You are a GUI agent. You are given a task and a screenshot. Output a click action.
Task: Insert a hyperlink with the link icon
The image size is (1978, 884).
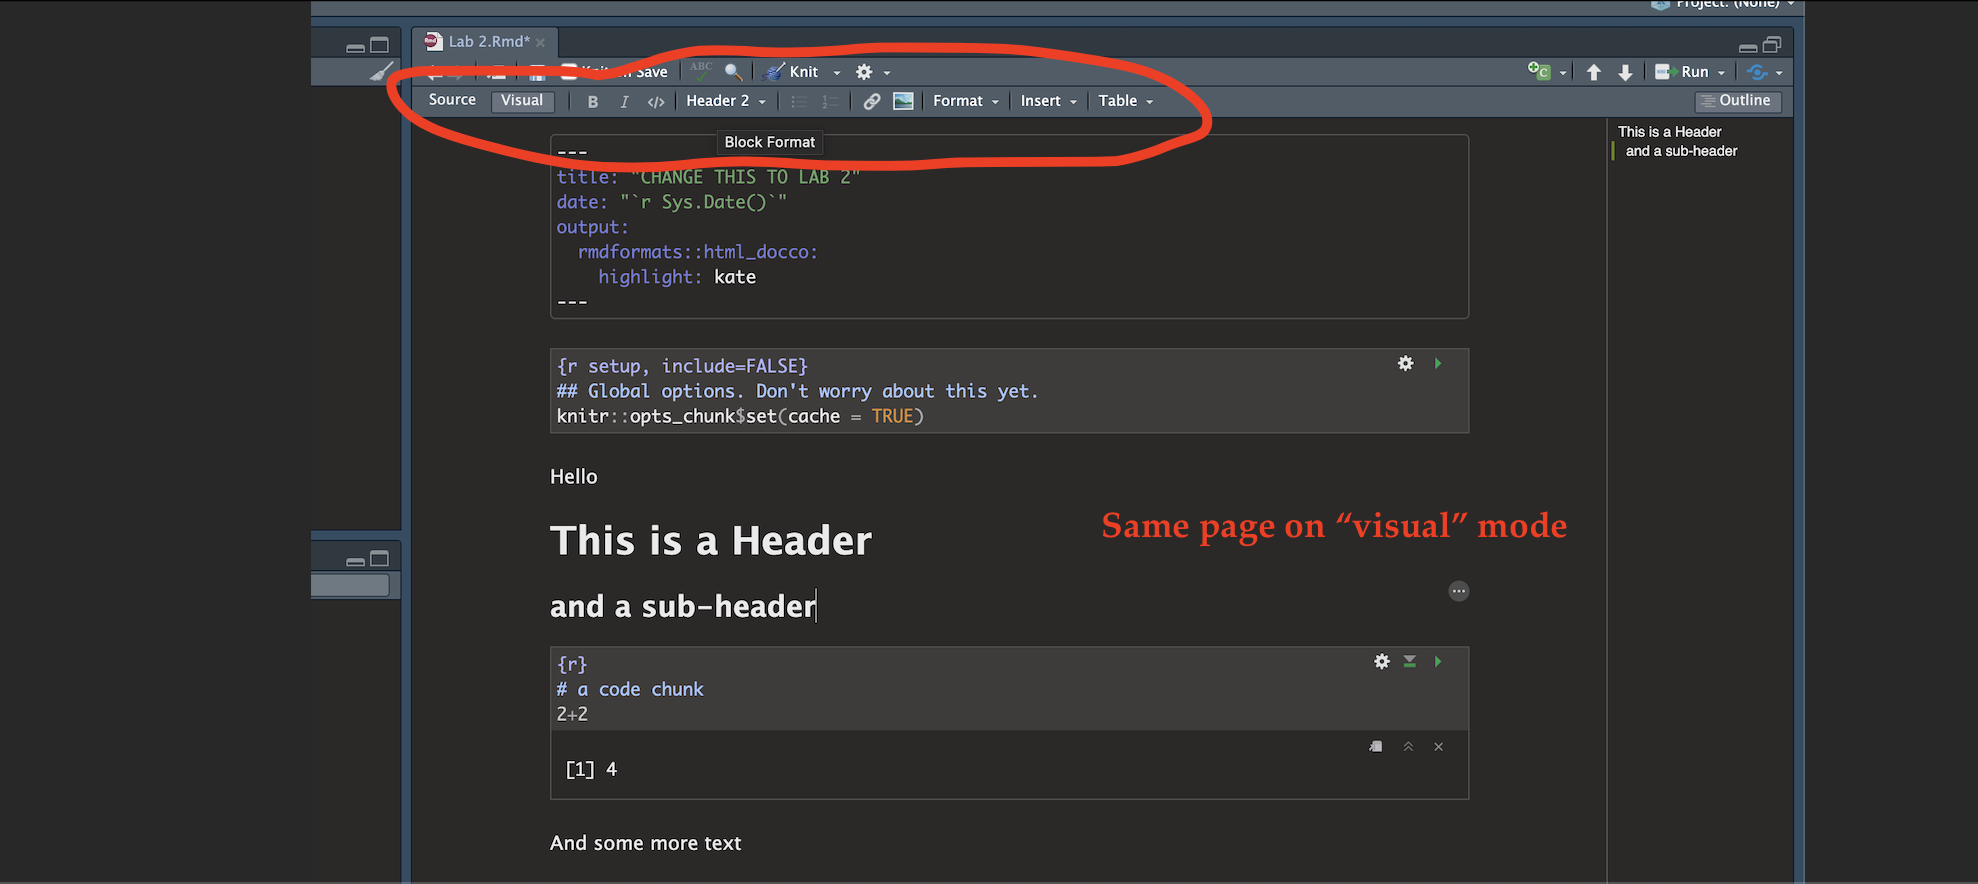point(872,101)
